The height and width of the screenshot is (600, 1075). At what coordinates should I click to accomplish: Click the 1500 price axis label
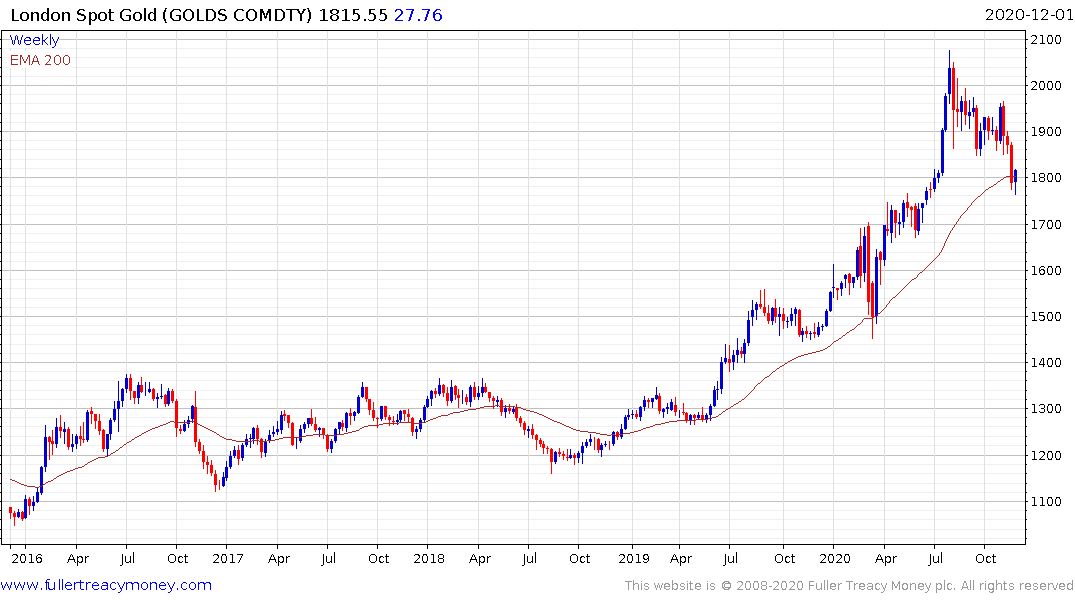pyautogui.click(x=1046, y=316)
